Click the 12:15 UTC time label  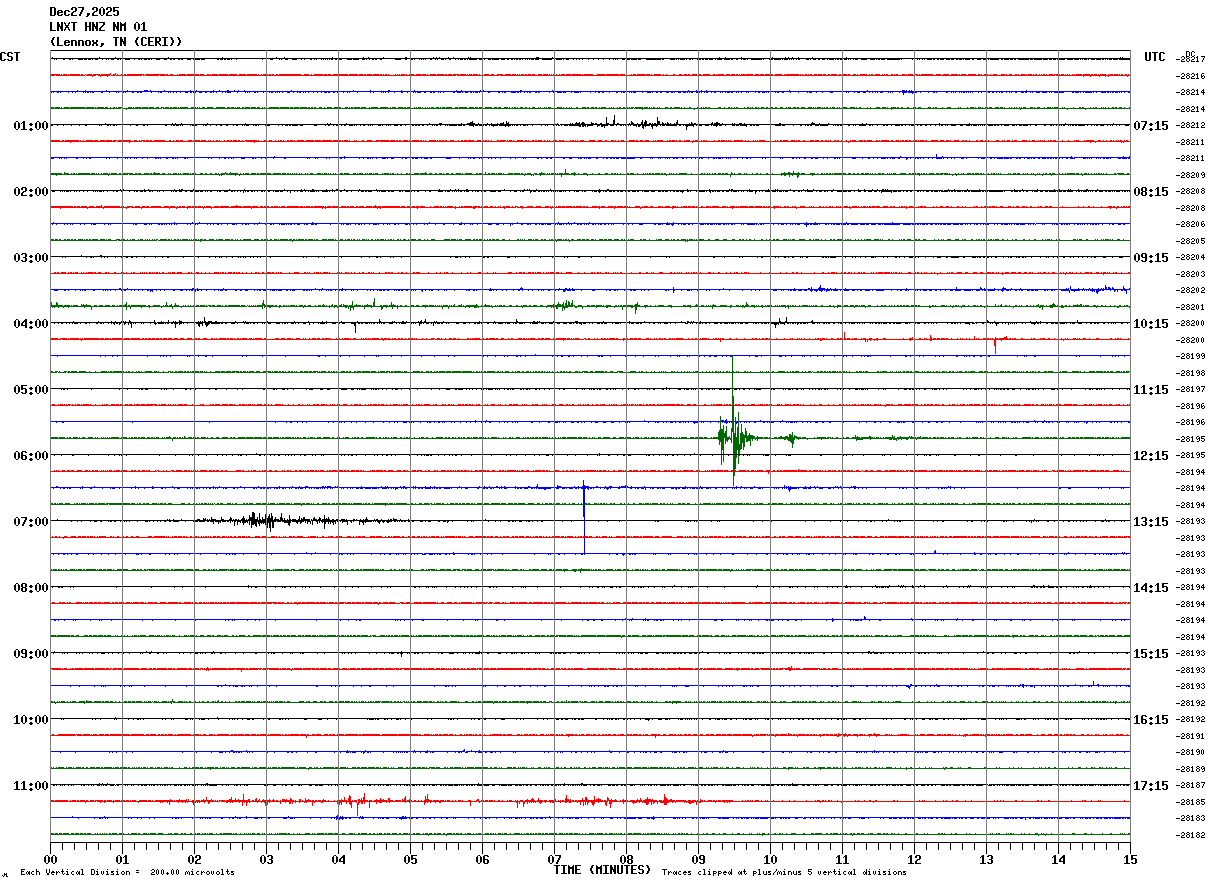[x=1151, y=456]
